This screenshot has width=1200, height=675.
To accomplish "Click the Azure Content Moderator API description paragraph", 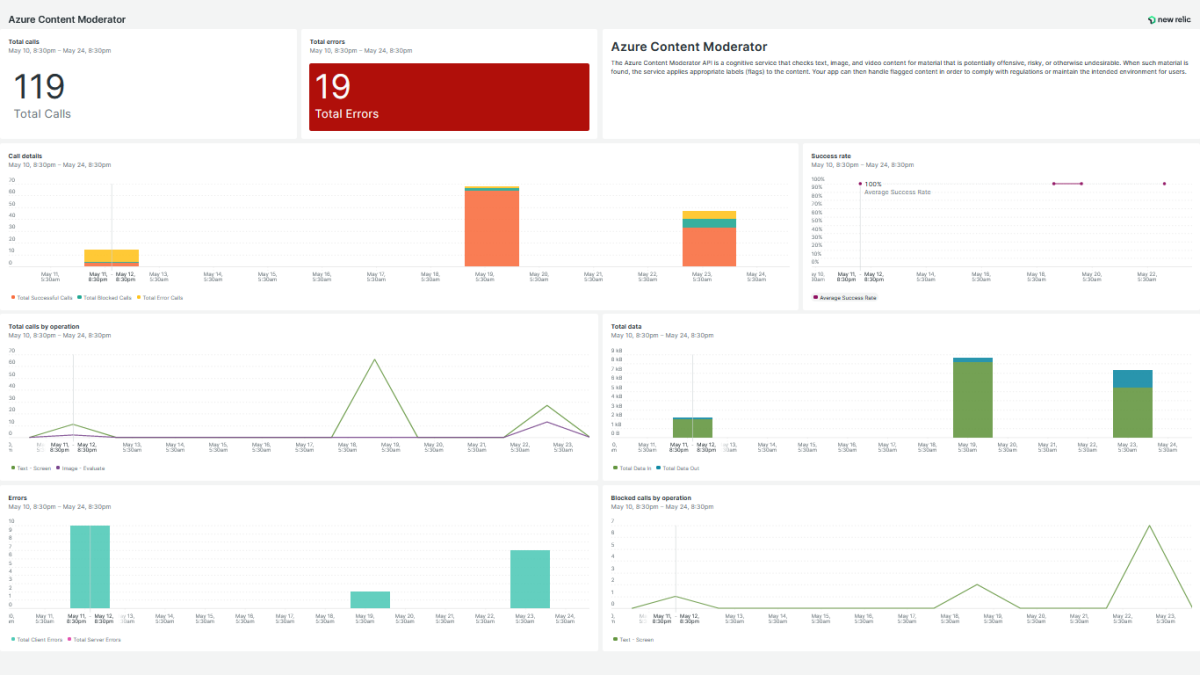I will [x=899, y=67].
